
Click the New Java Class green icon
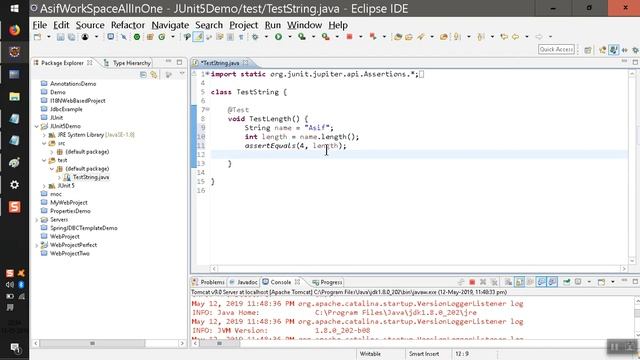pos(162,37)
